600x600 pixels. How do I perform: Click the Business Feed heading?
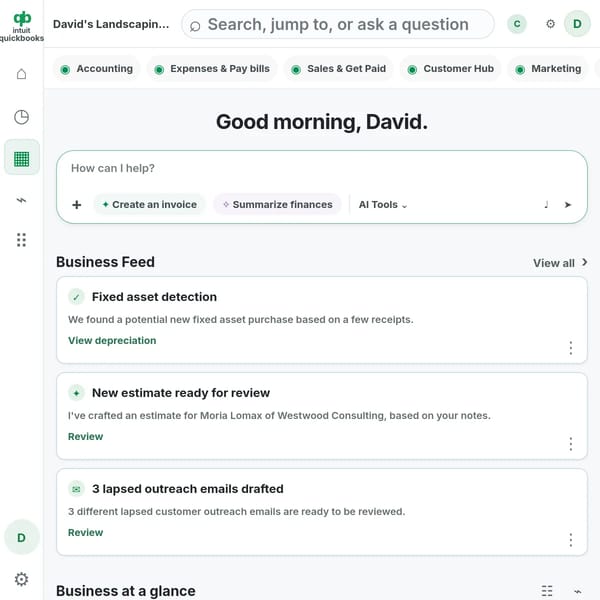pos(105,262)
